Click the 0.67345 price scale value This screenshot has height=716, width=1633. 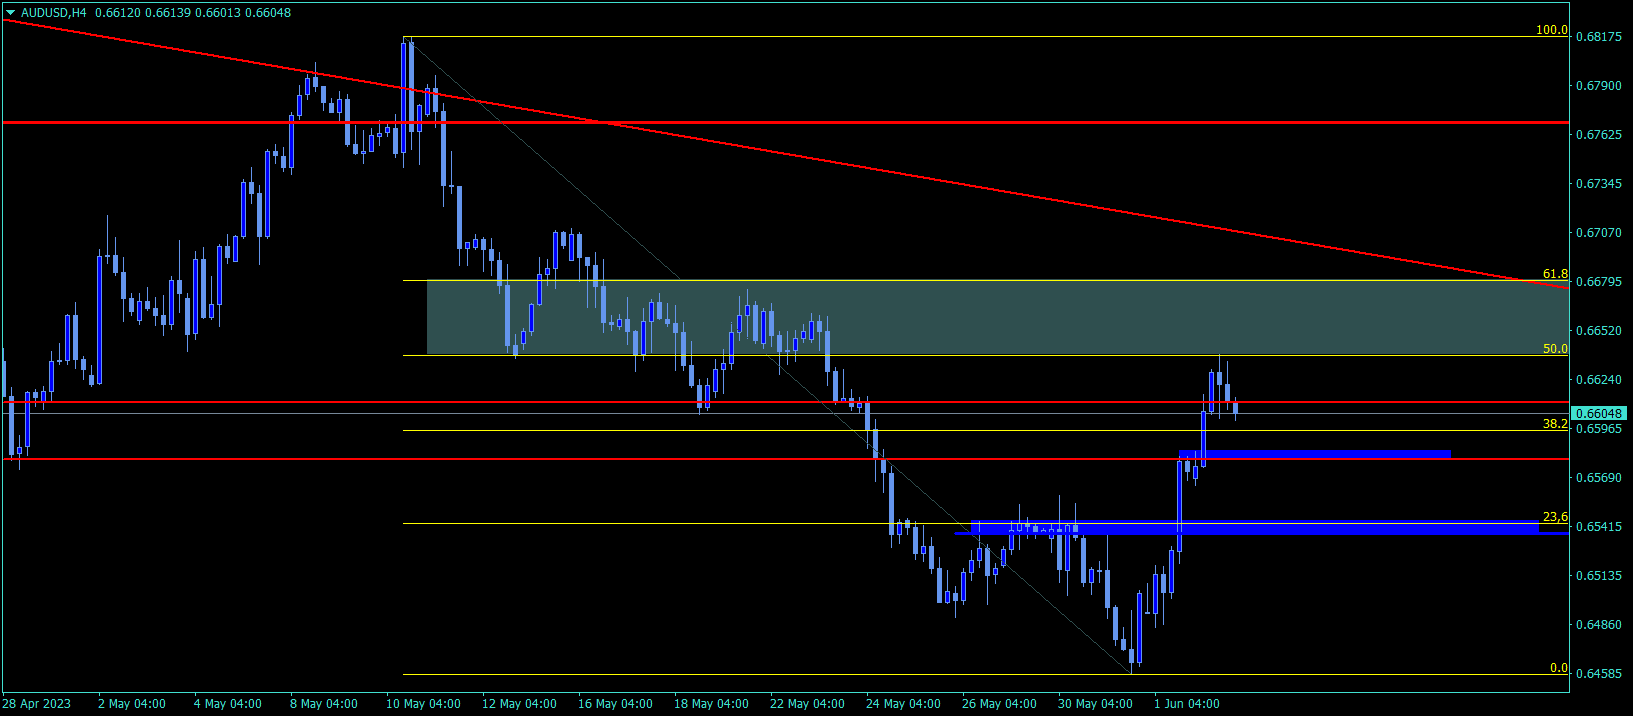click(1598, 184)
